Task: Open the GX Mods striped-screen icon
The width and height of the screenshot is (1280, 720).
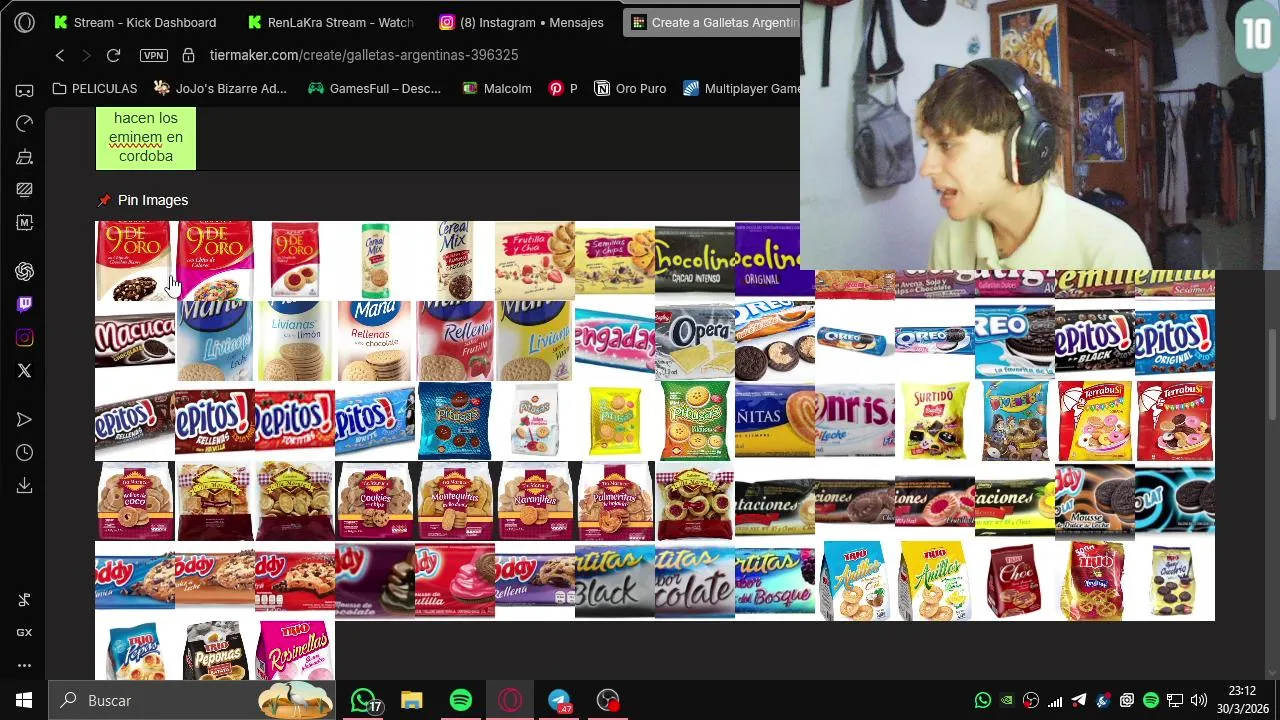Action: click(x=24, y=189)
